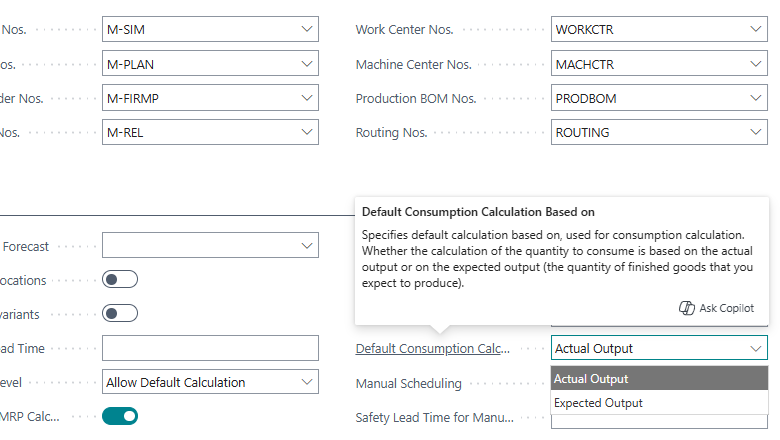The image size is (780, 440).
Task: Expand the Machine Center Nos. MACHCTR dropdown
Action: [755, 64]
